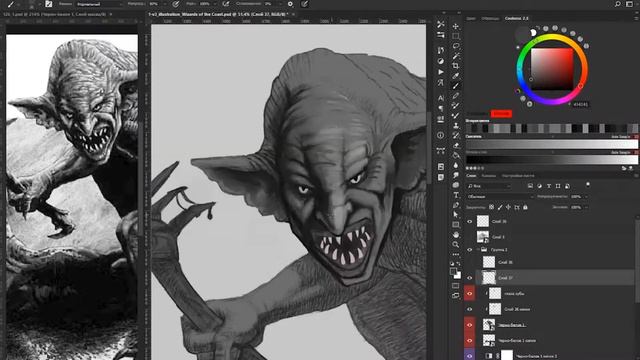Toggle red-marked eye of глаза зубы layer
This screenshot has height=360, width=640.
[x=469, y=293]
